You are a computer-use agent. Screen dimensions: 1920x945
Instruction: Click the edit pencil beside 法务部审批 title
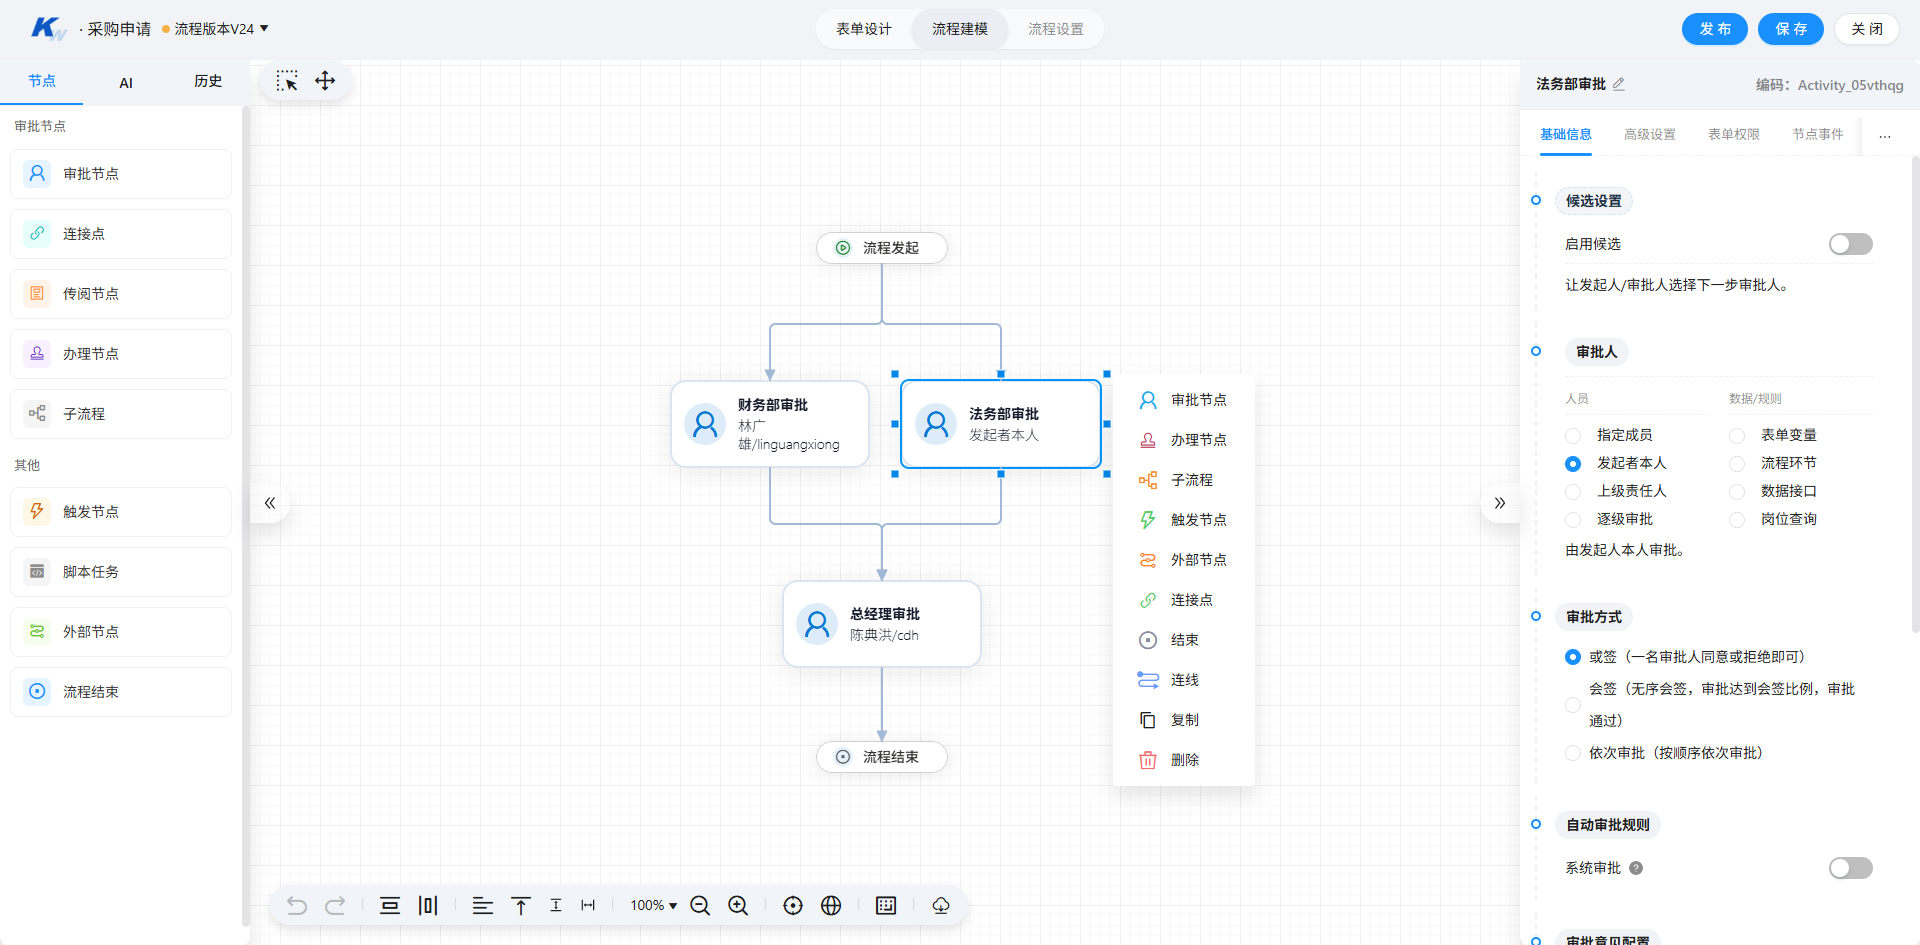(1619, 84)
